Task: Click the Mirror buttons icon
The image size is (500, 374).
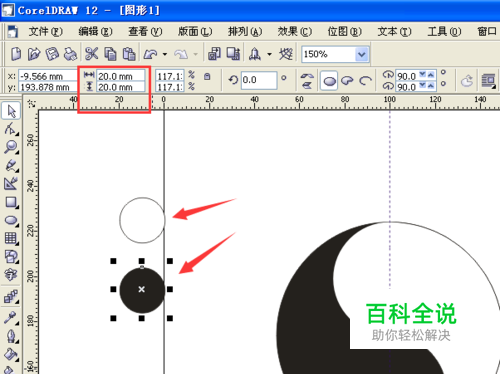Action: click(x=307, y=81)
